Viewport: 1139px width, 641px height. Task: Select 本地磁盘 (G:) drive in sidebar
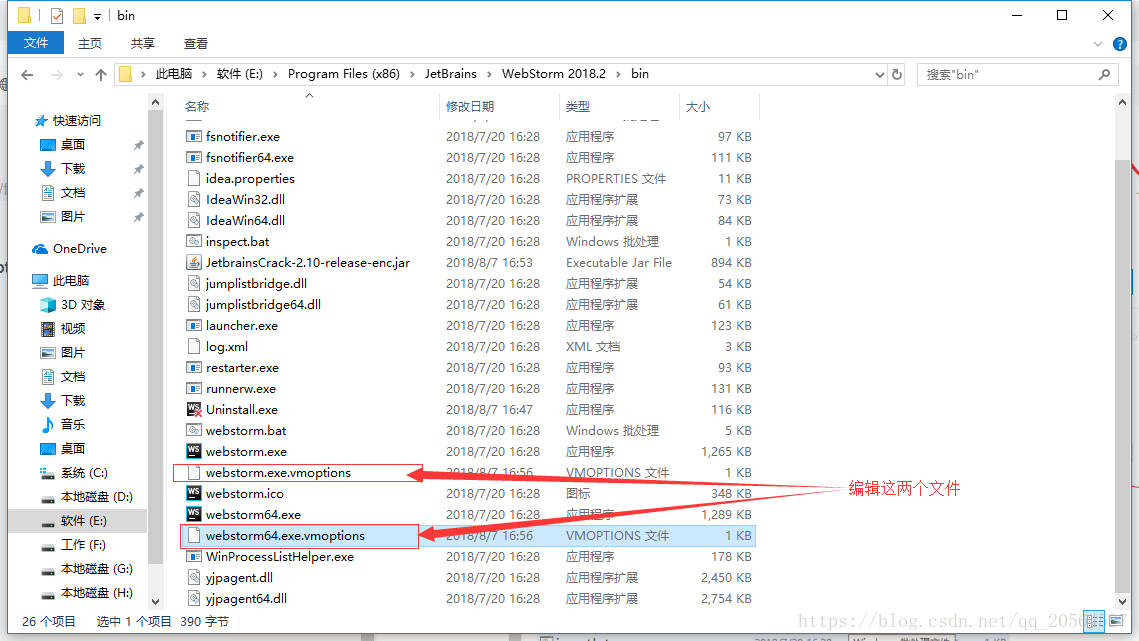97,568
